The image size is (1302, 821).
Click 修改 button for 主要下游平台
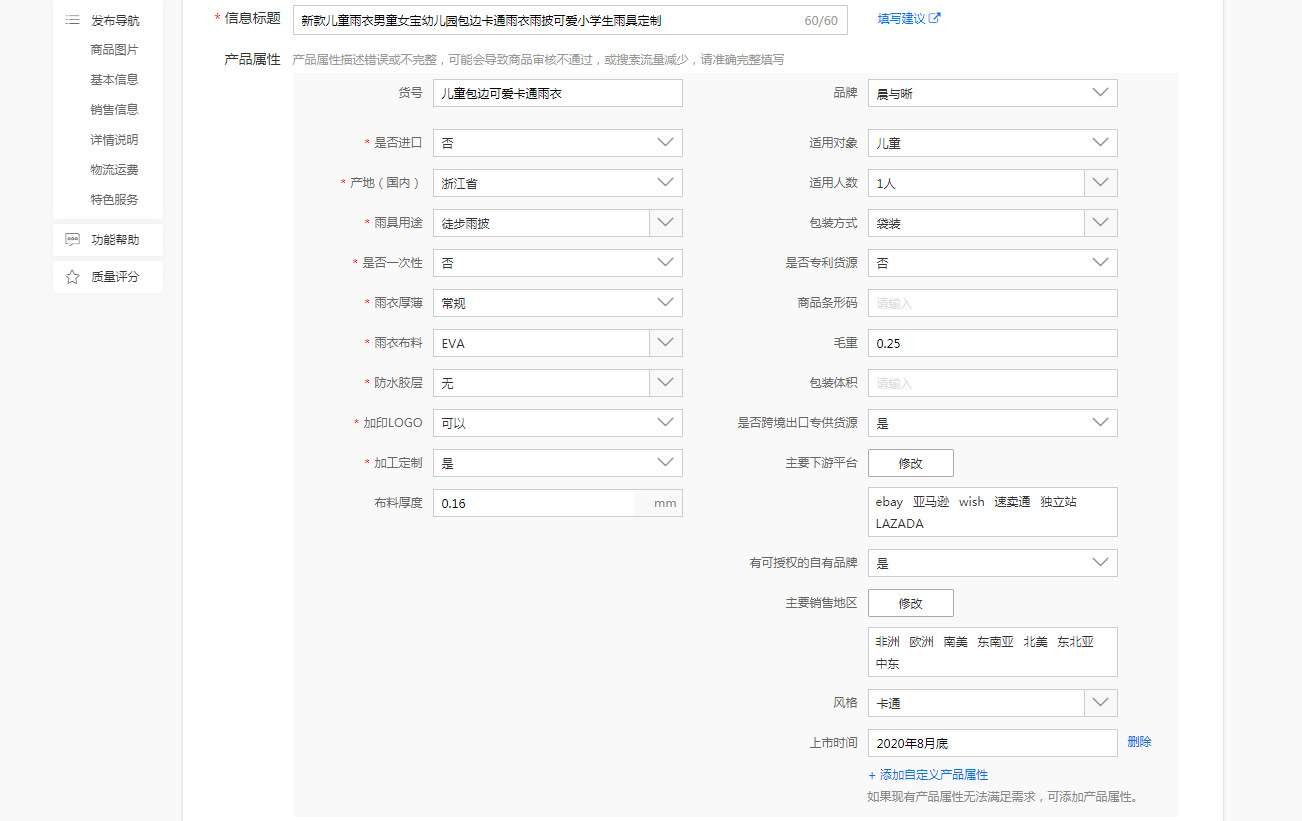tap(910, 463)
